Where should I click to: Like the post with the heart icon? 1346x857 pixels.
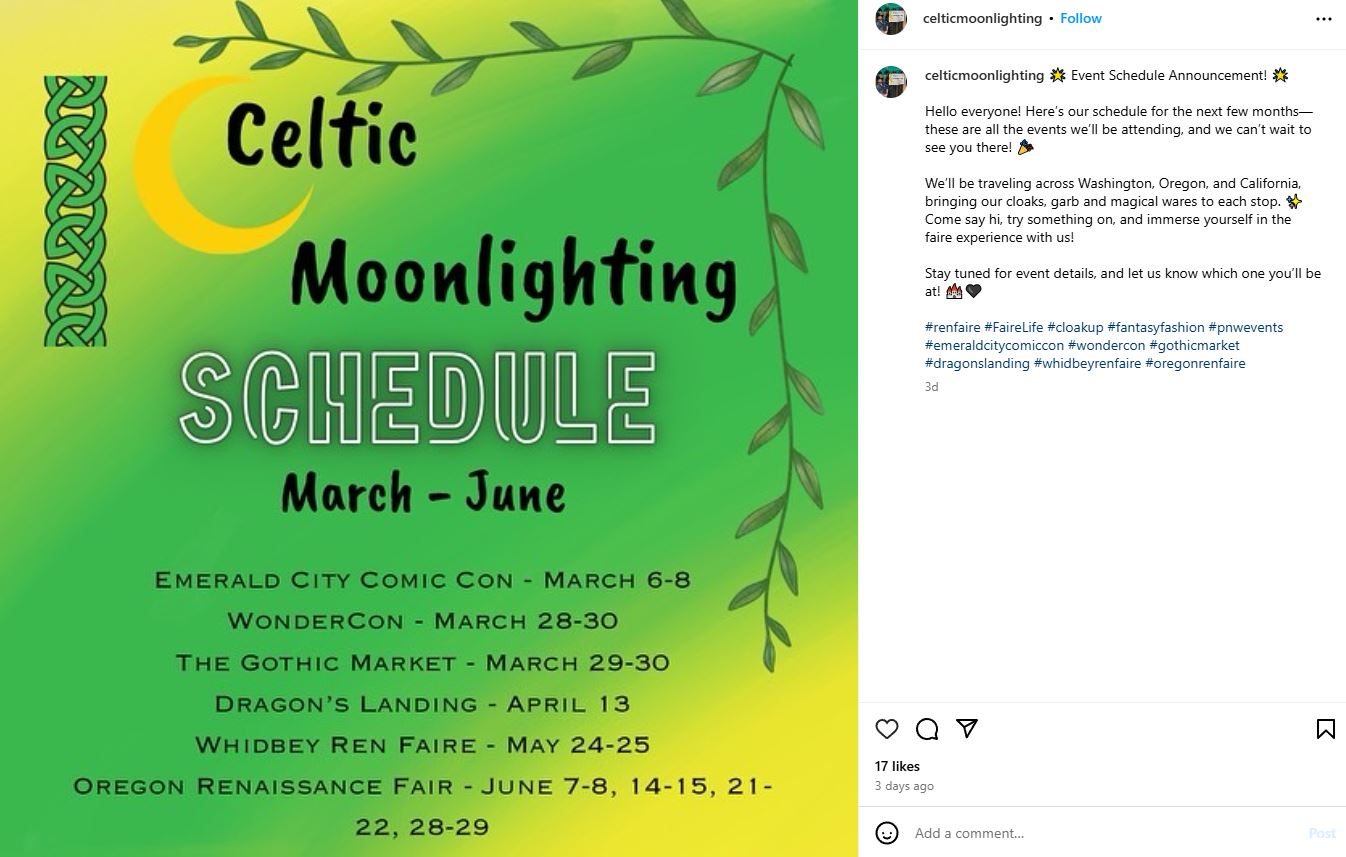click(x=887, y=729)
